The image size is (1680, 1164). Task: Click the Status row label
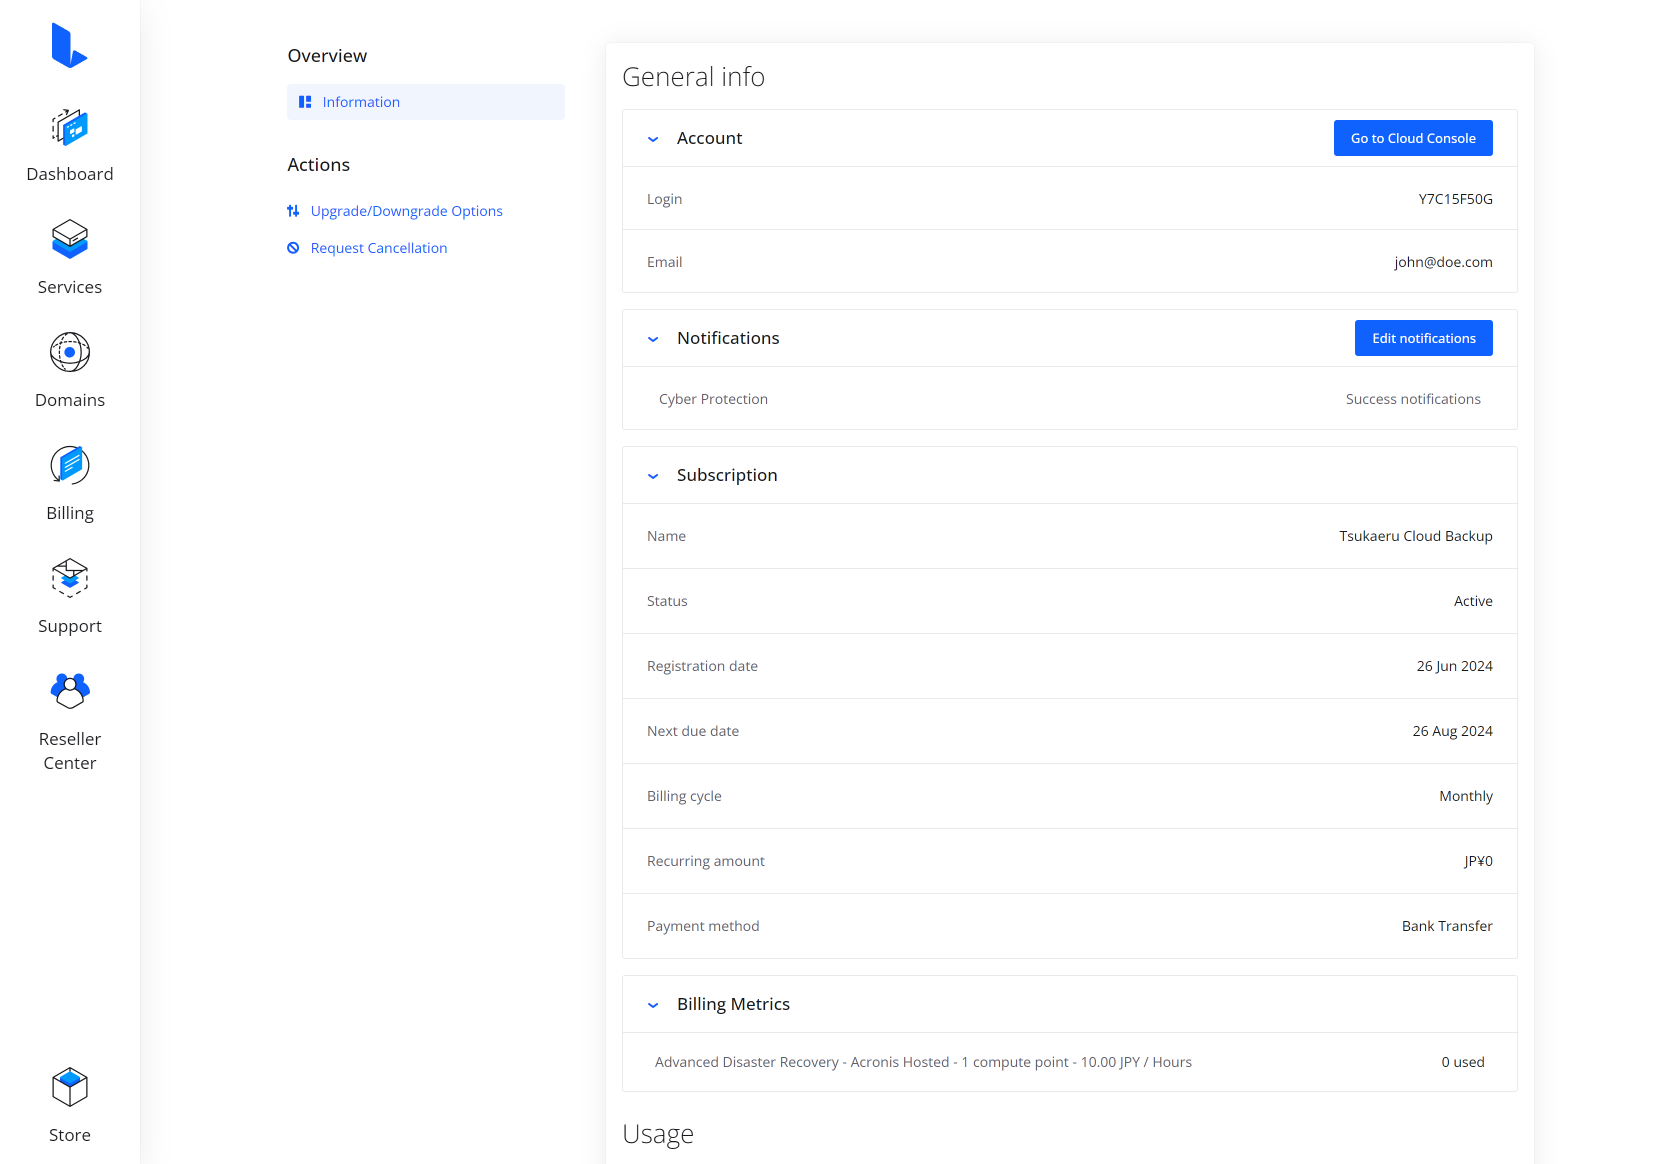click(667, 601)
